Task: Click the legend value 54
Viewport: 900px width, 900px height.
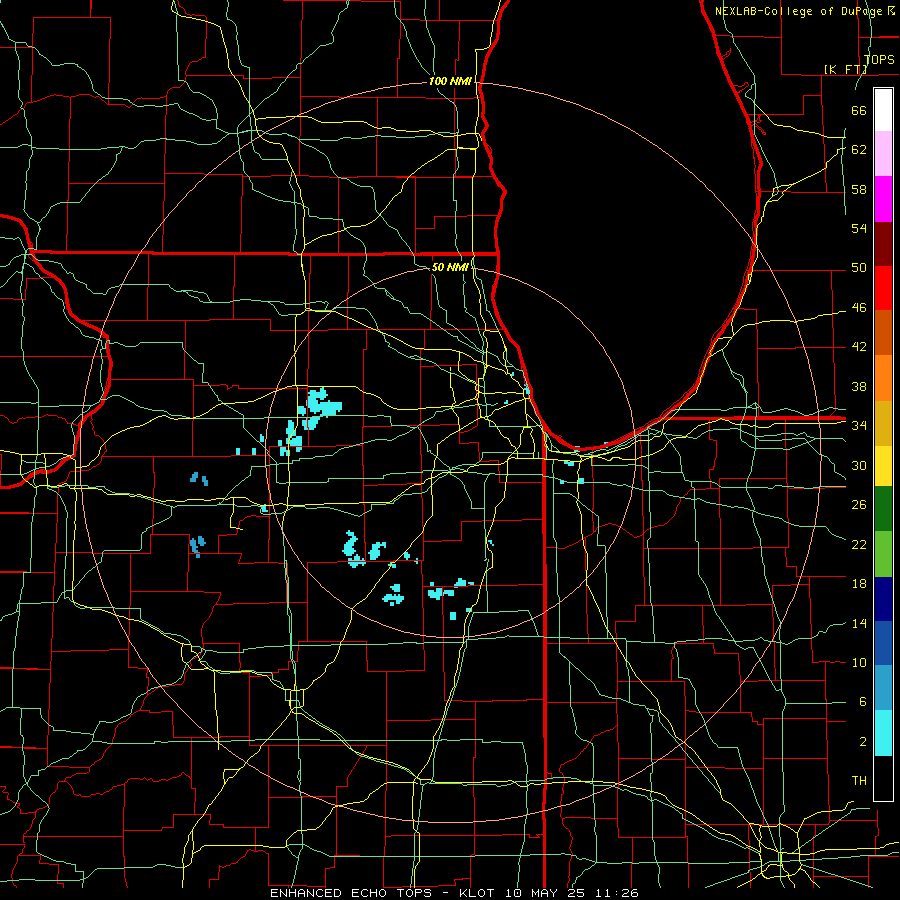Action: (859, 228)
